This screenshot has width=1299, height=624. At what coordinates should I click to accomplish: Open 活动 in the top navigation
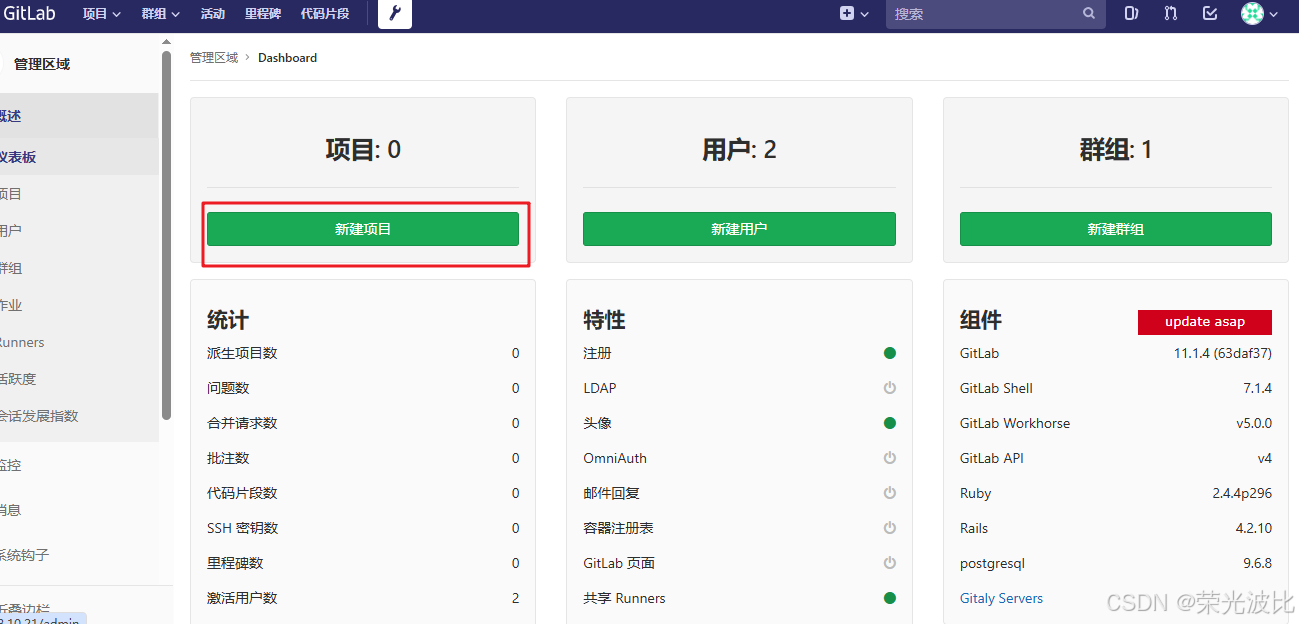point(212,14)
